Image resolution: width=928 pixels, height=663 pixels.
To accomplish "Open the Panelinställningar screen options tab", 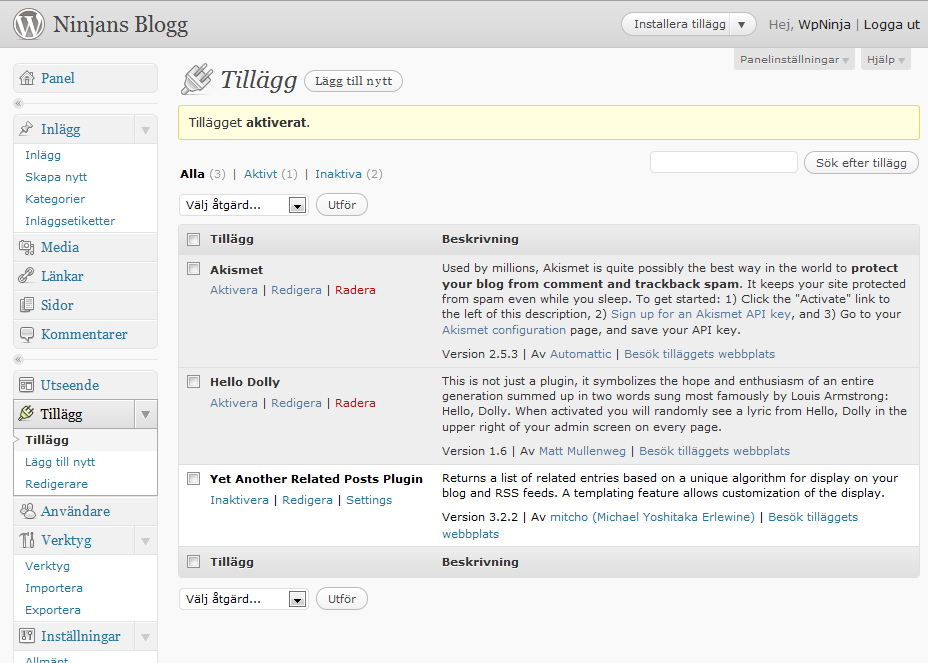I will 794,60.
